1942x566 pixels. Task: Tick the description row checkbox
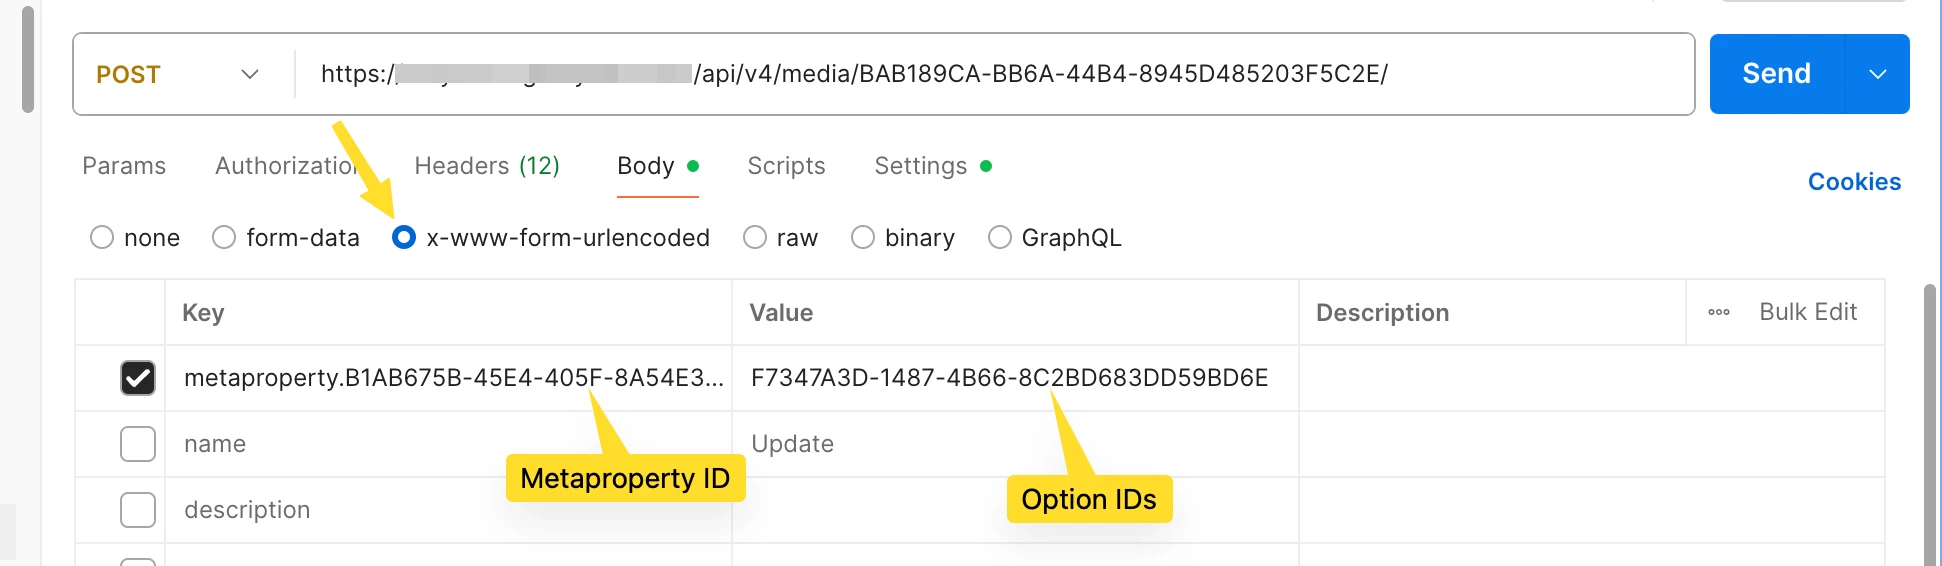138,510
